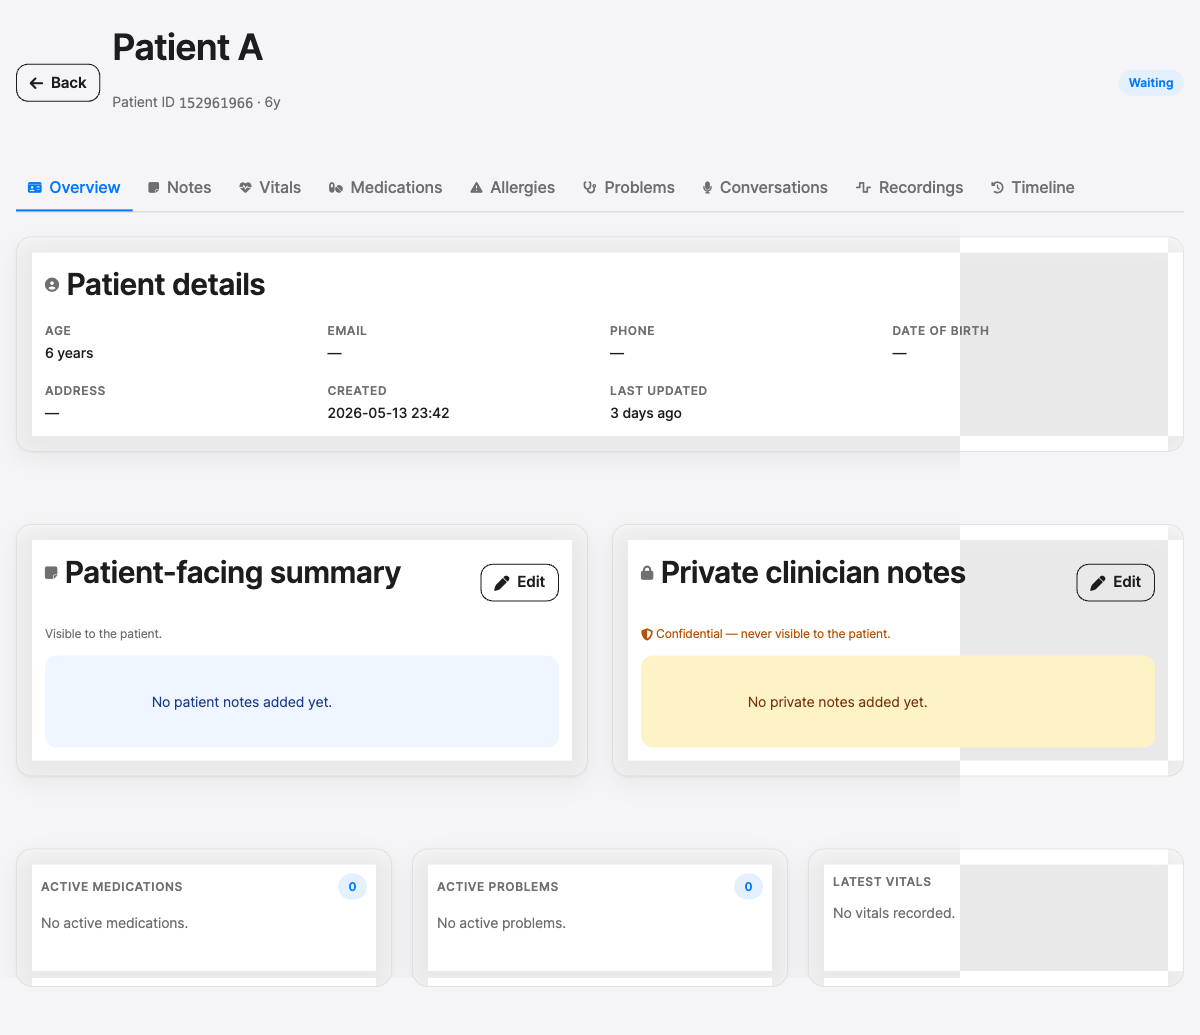
Task: Switch to the Recordings tab
Action: click(x=910, y=187)
